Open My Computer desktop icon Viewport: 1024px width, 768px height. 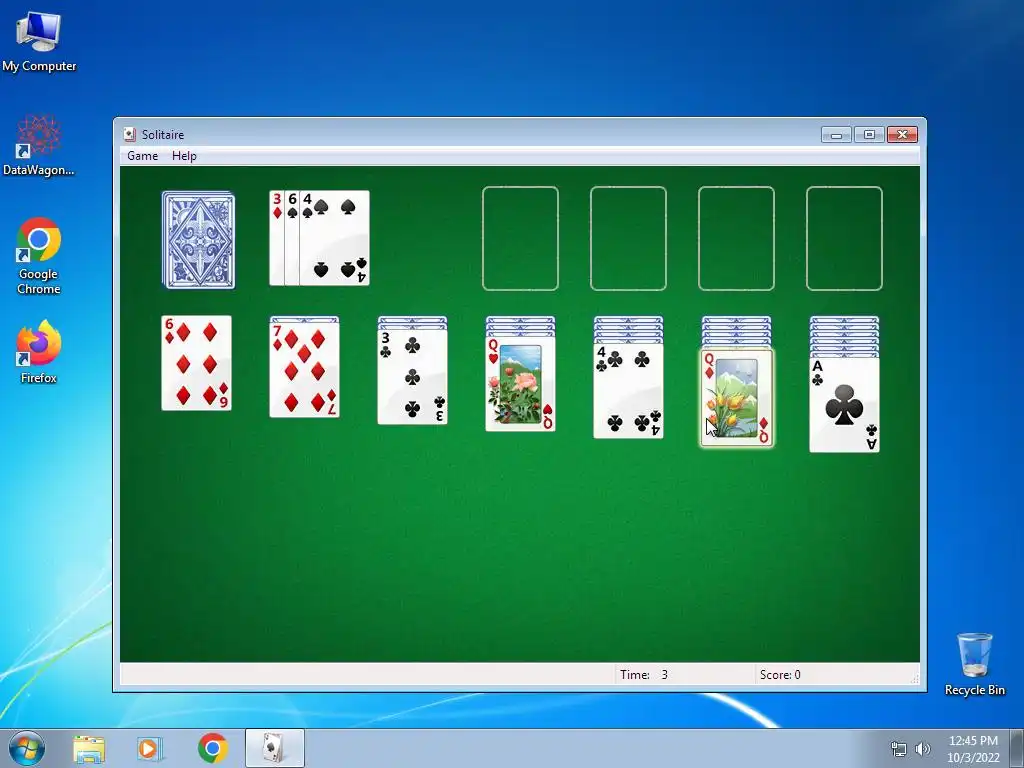pyautogui.click(x=39, y=40)
